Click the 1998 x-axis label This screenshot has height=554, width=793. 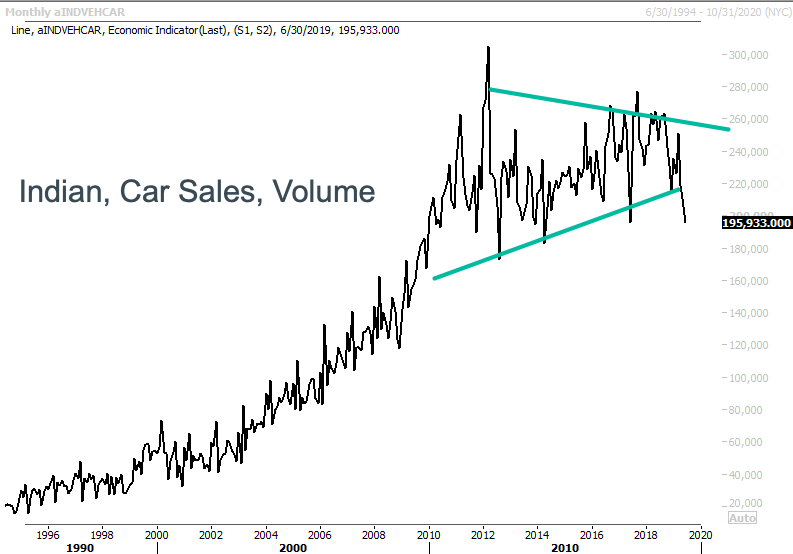(102, 535)
